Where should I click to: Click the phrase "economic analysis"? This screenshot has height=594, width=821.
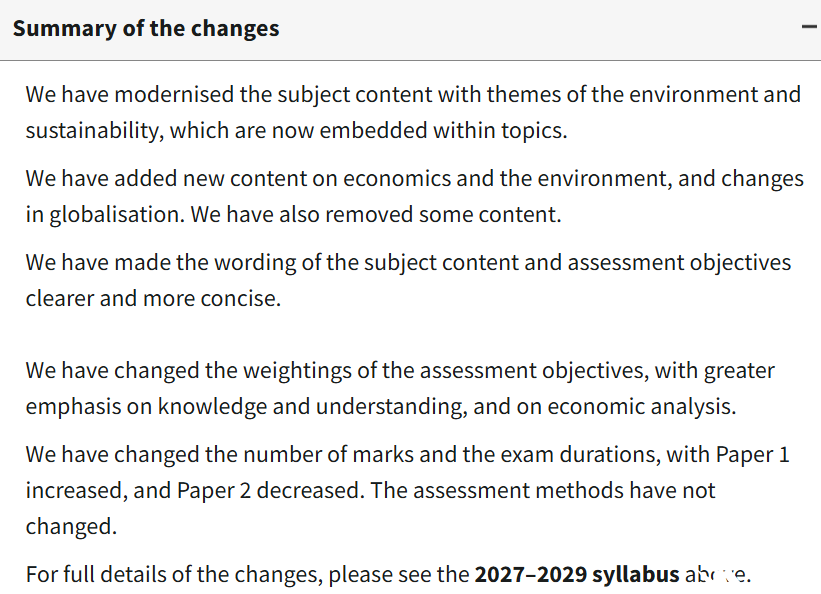tap(642, 406)
